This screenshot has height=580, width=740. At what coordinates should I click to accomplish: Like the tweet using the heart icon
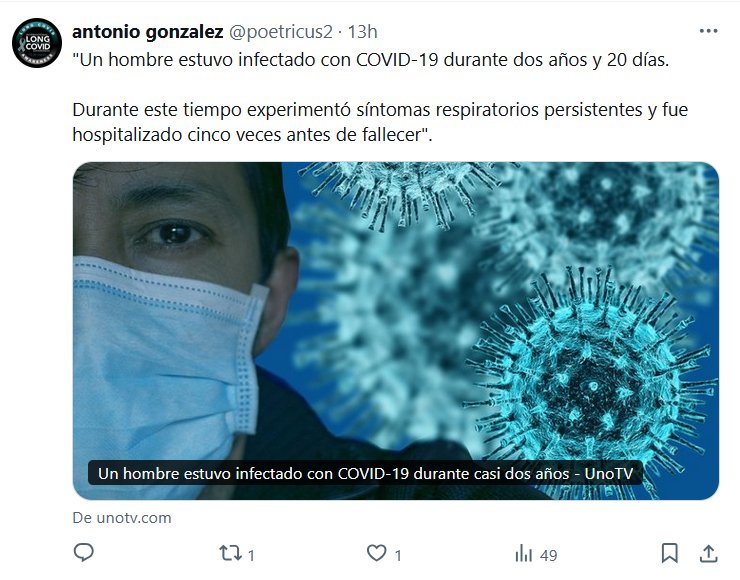(377, 553)
